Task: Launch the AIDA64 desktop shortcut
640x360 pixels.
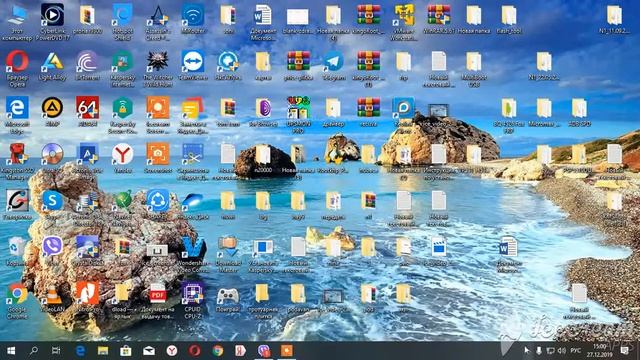Action: (x=87, y=112)
